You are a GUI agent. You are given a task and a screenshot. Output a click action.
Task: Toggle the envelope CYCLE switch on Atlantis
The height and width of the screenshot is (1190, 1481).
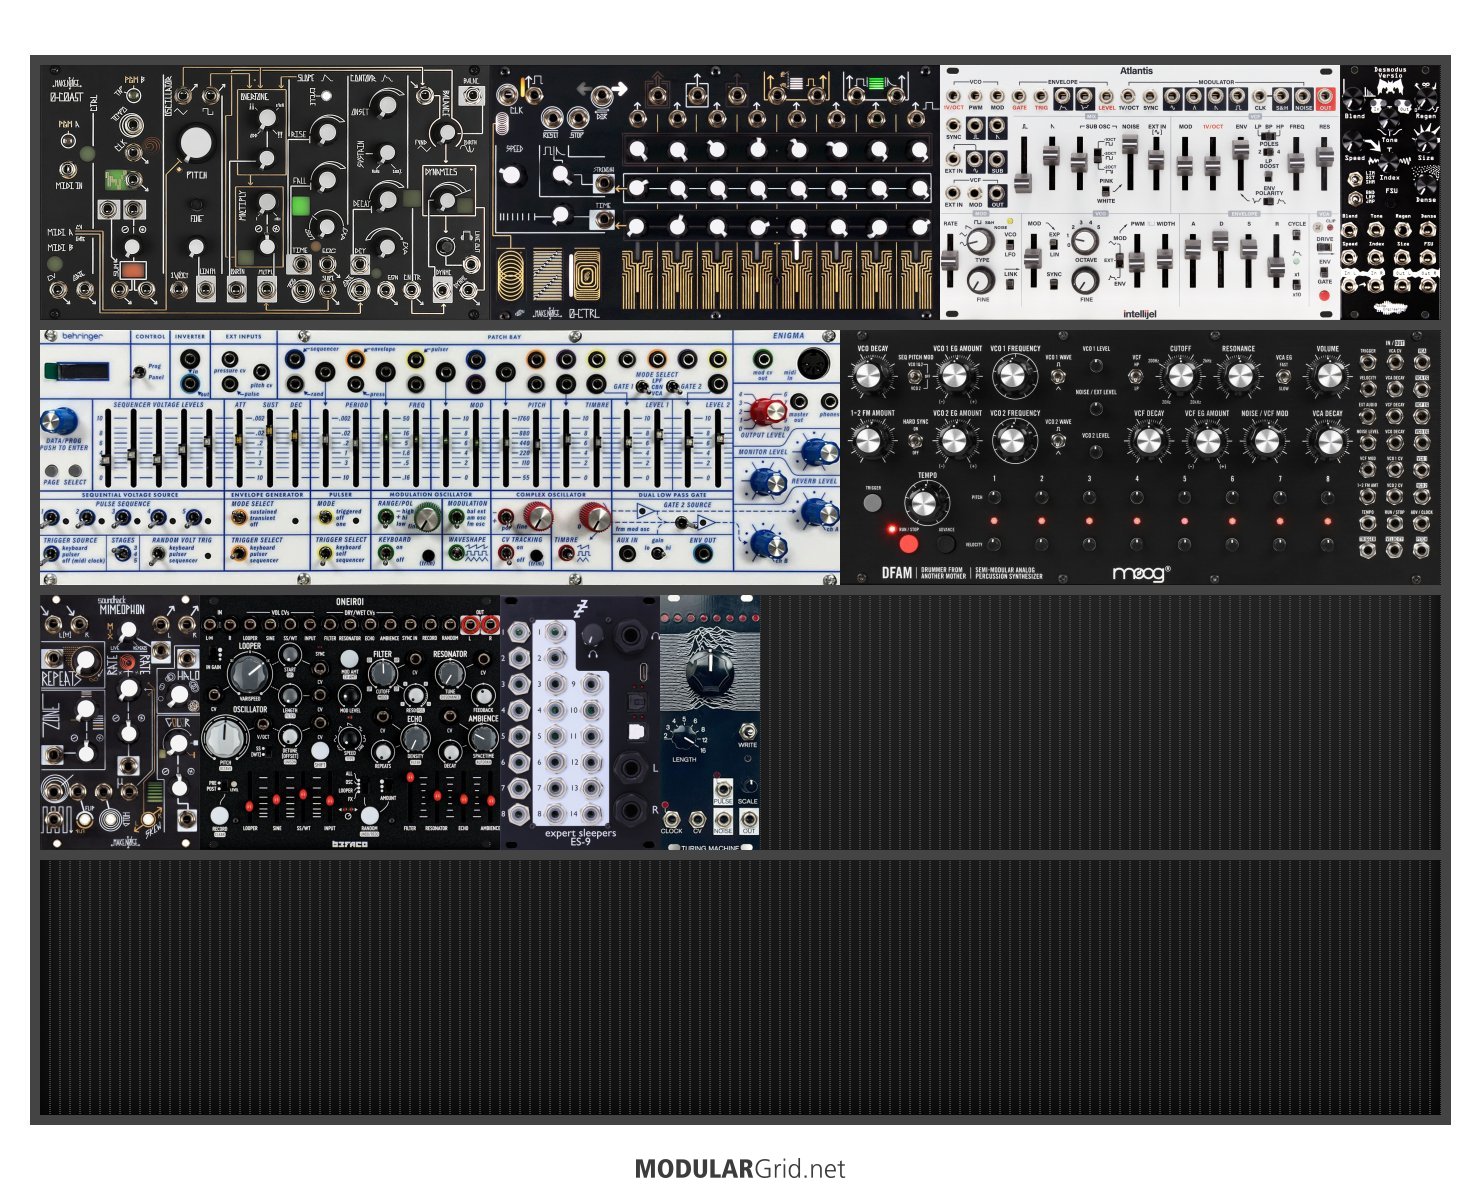1297,237
